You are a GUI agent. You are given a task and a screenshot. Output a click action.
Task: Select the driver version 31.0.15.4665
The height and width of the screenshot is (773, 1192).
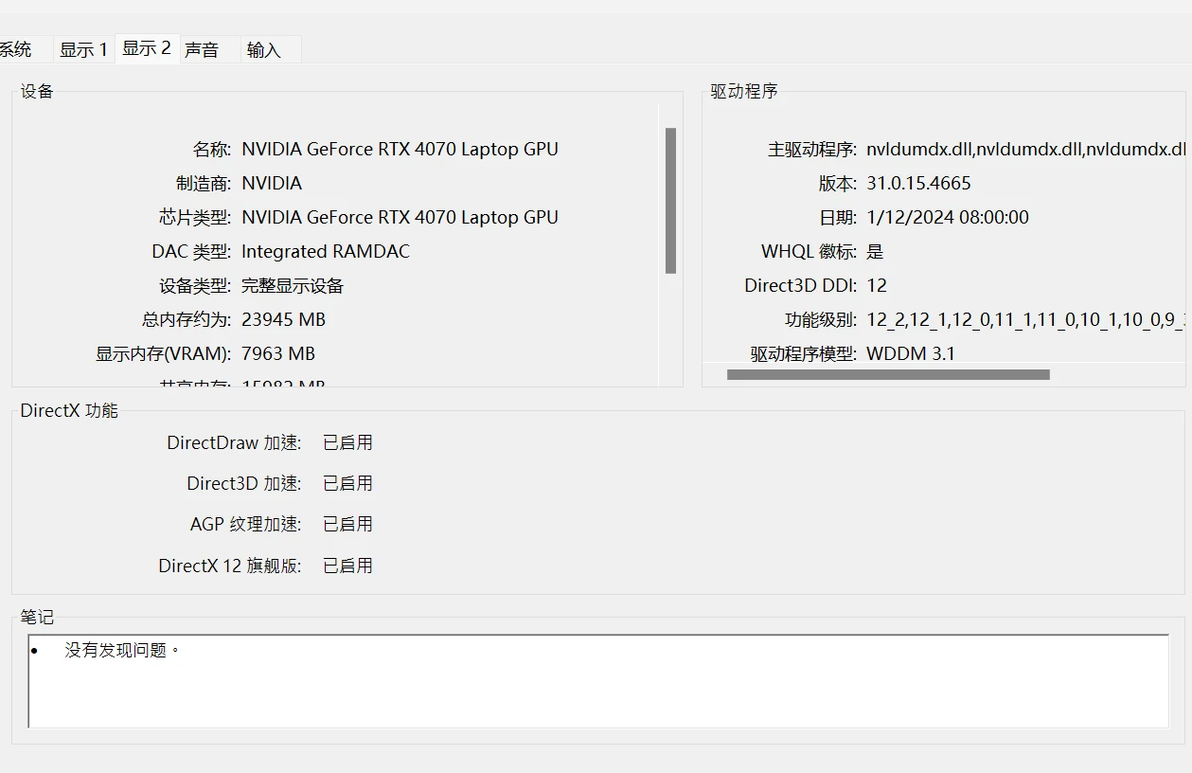(x=918, y=183)
